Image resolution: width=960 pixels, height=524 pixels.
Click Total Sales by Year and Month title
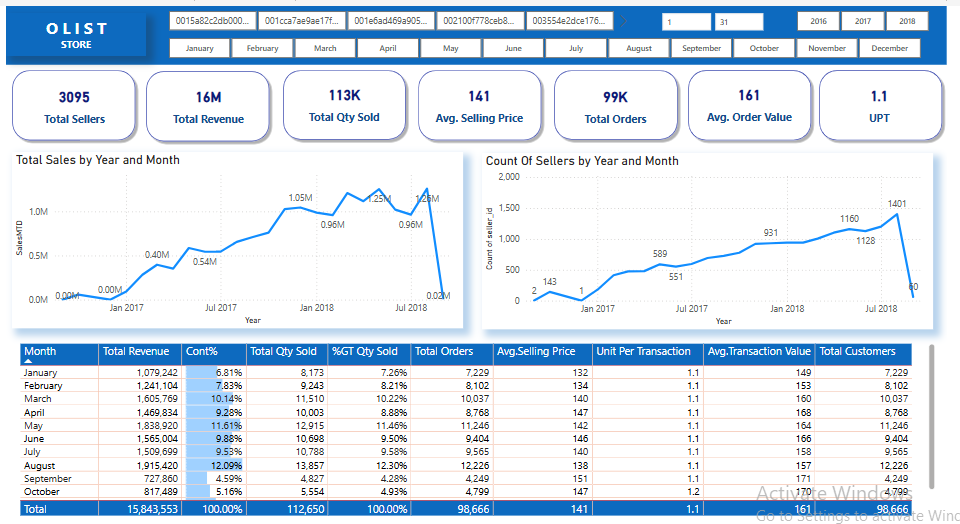tap(98, 160)
